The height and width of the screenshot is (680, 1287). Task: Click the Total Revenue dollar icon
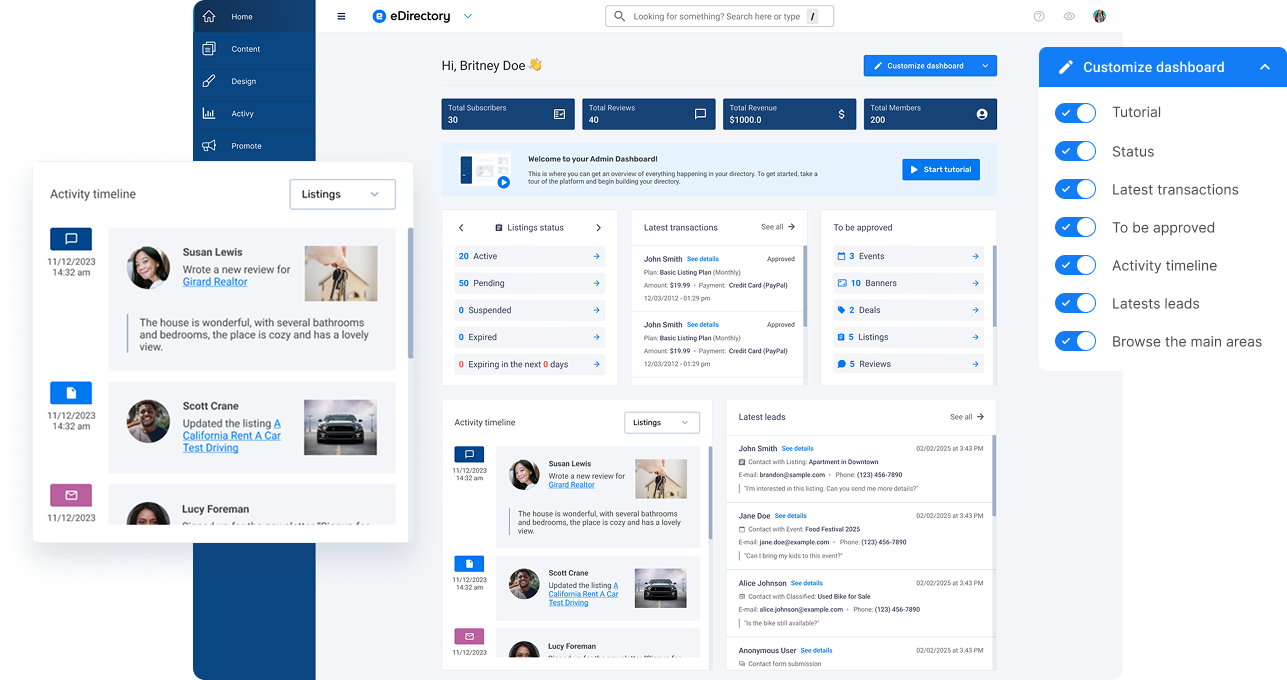(841, 114)
